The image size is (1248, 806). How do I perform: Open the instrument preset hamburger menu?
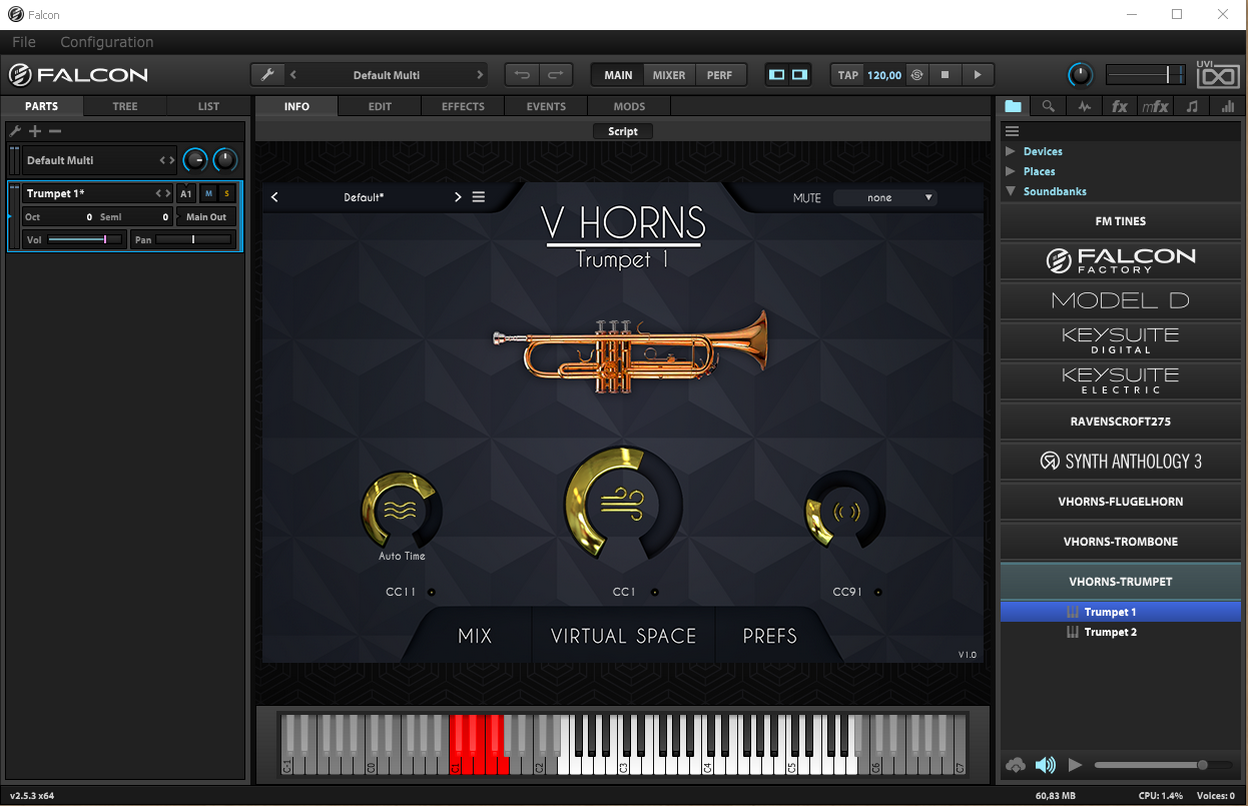pos(479,197)
